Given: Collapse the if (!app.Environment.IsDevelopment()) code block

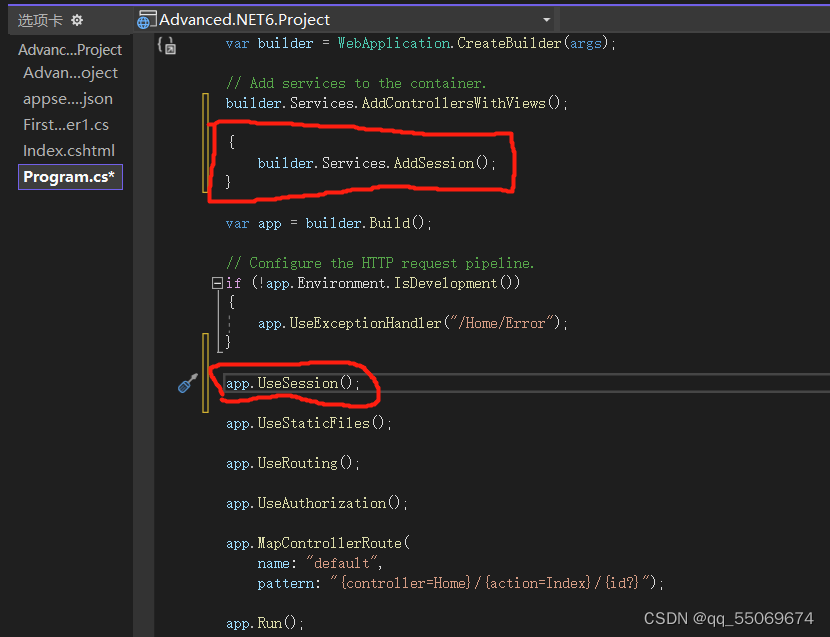Looking at the screenshot, I should tap(216, 283).
